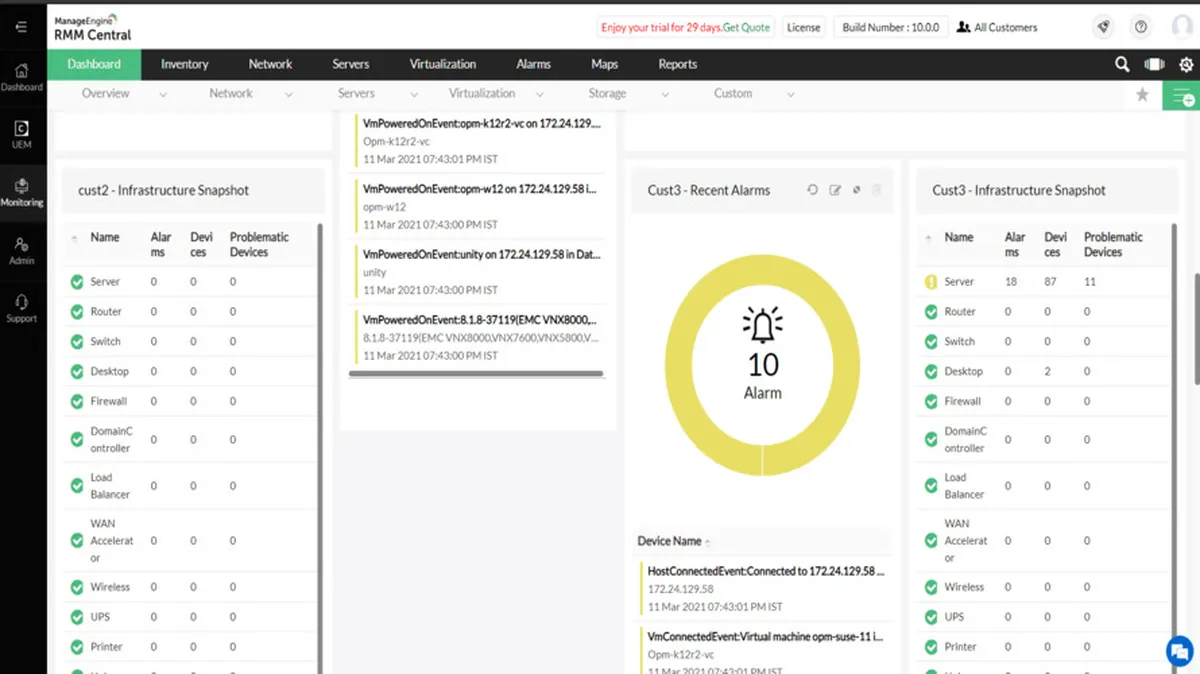Open the All Customers selector
The width and height of the screenshot is (1200, 674).
point(997,27)
